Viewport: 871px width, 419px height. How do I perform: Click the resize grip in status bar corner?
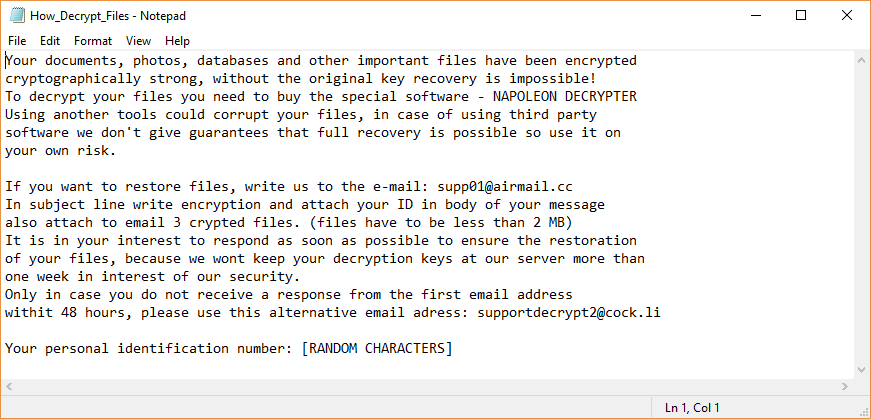pyautogui.click(x=863, y=411)
